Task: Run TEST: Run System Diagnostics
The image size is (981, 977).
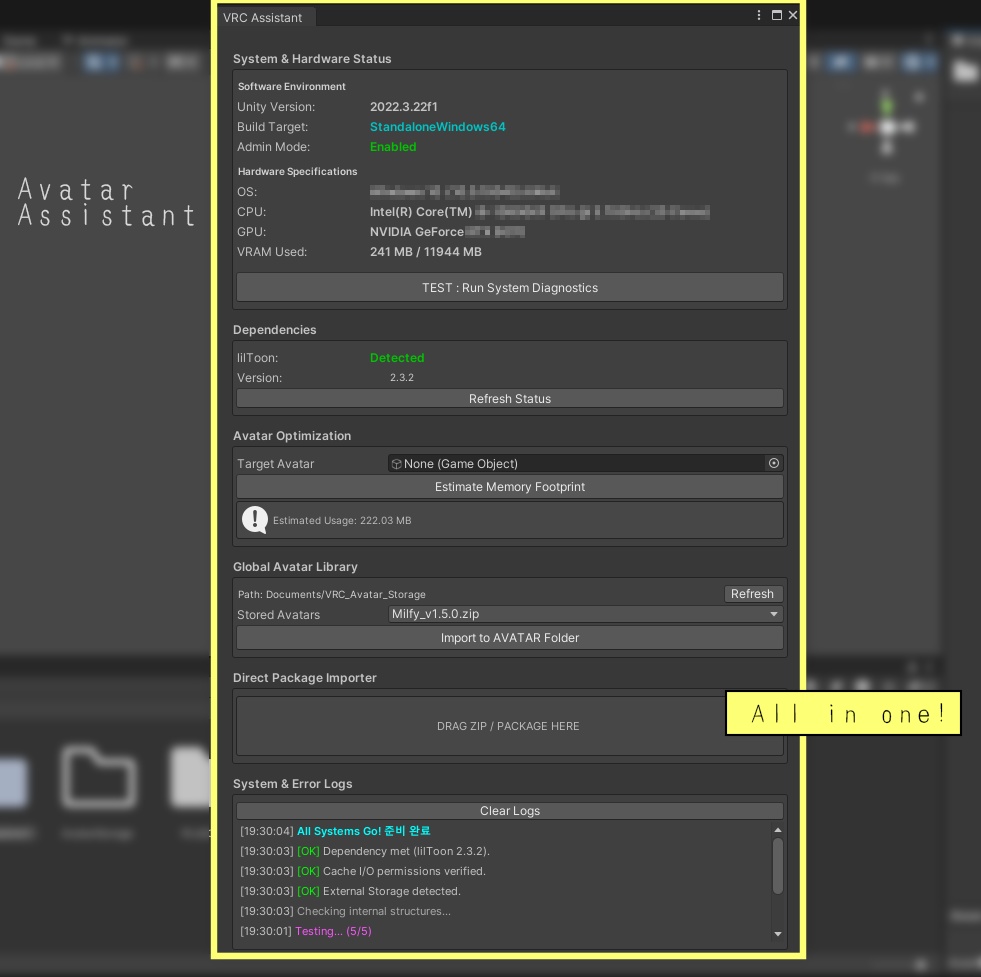Action: coord(510,287)
